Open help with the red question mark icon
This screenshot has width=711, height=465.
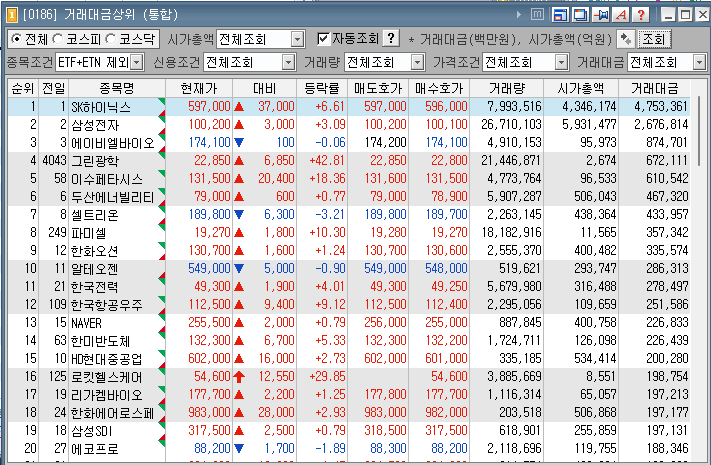[x=641, y=15]
